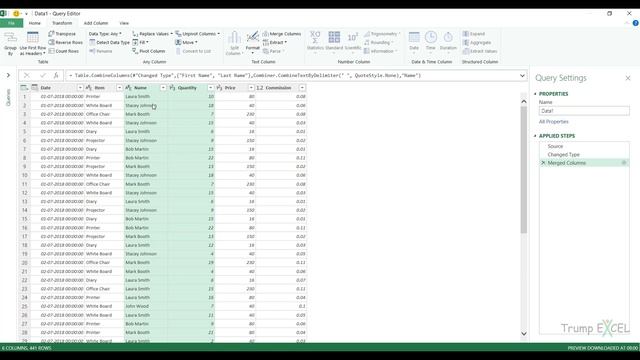Click the blue Help question mark icon
The width and height of the screenshot is (640, 360).
point(636,23)
